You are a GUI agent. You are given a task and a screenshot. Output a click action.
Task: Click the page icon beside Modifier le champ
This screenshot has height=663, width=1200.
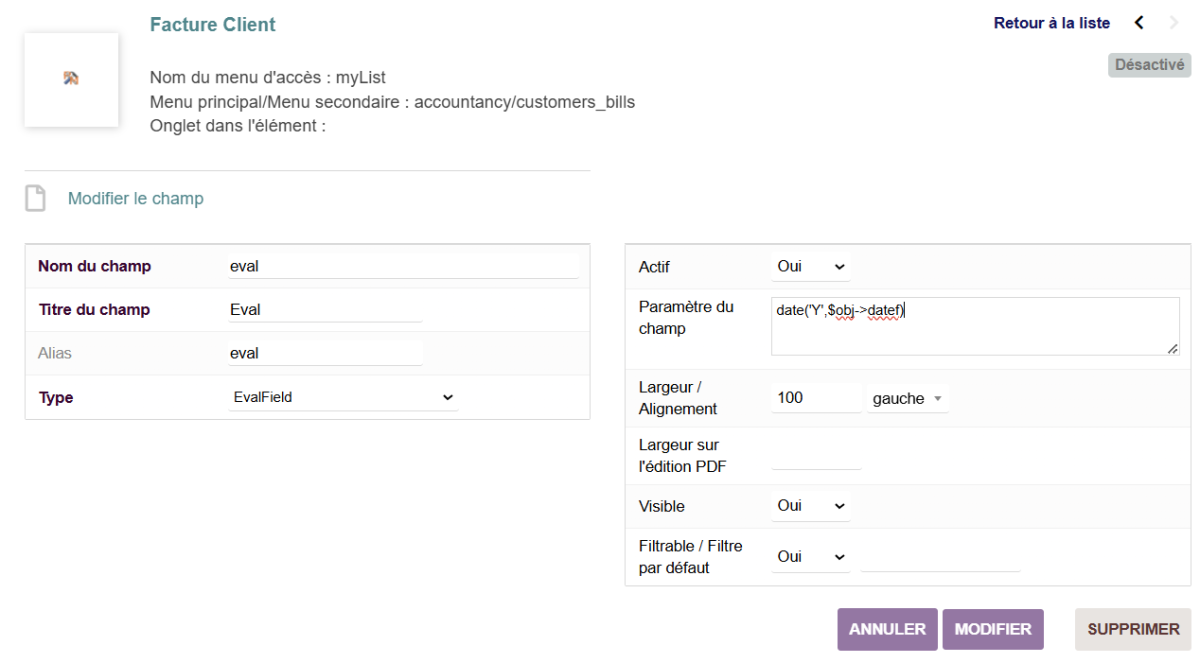click(x=36, y=198)
